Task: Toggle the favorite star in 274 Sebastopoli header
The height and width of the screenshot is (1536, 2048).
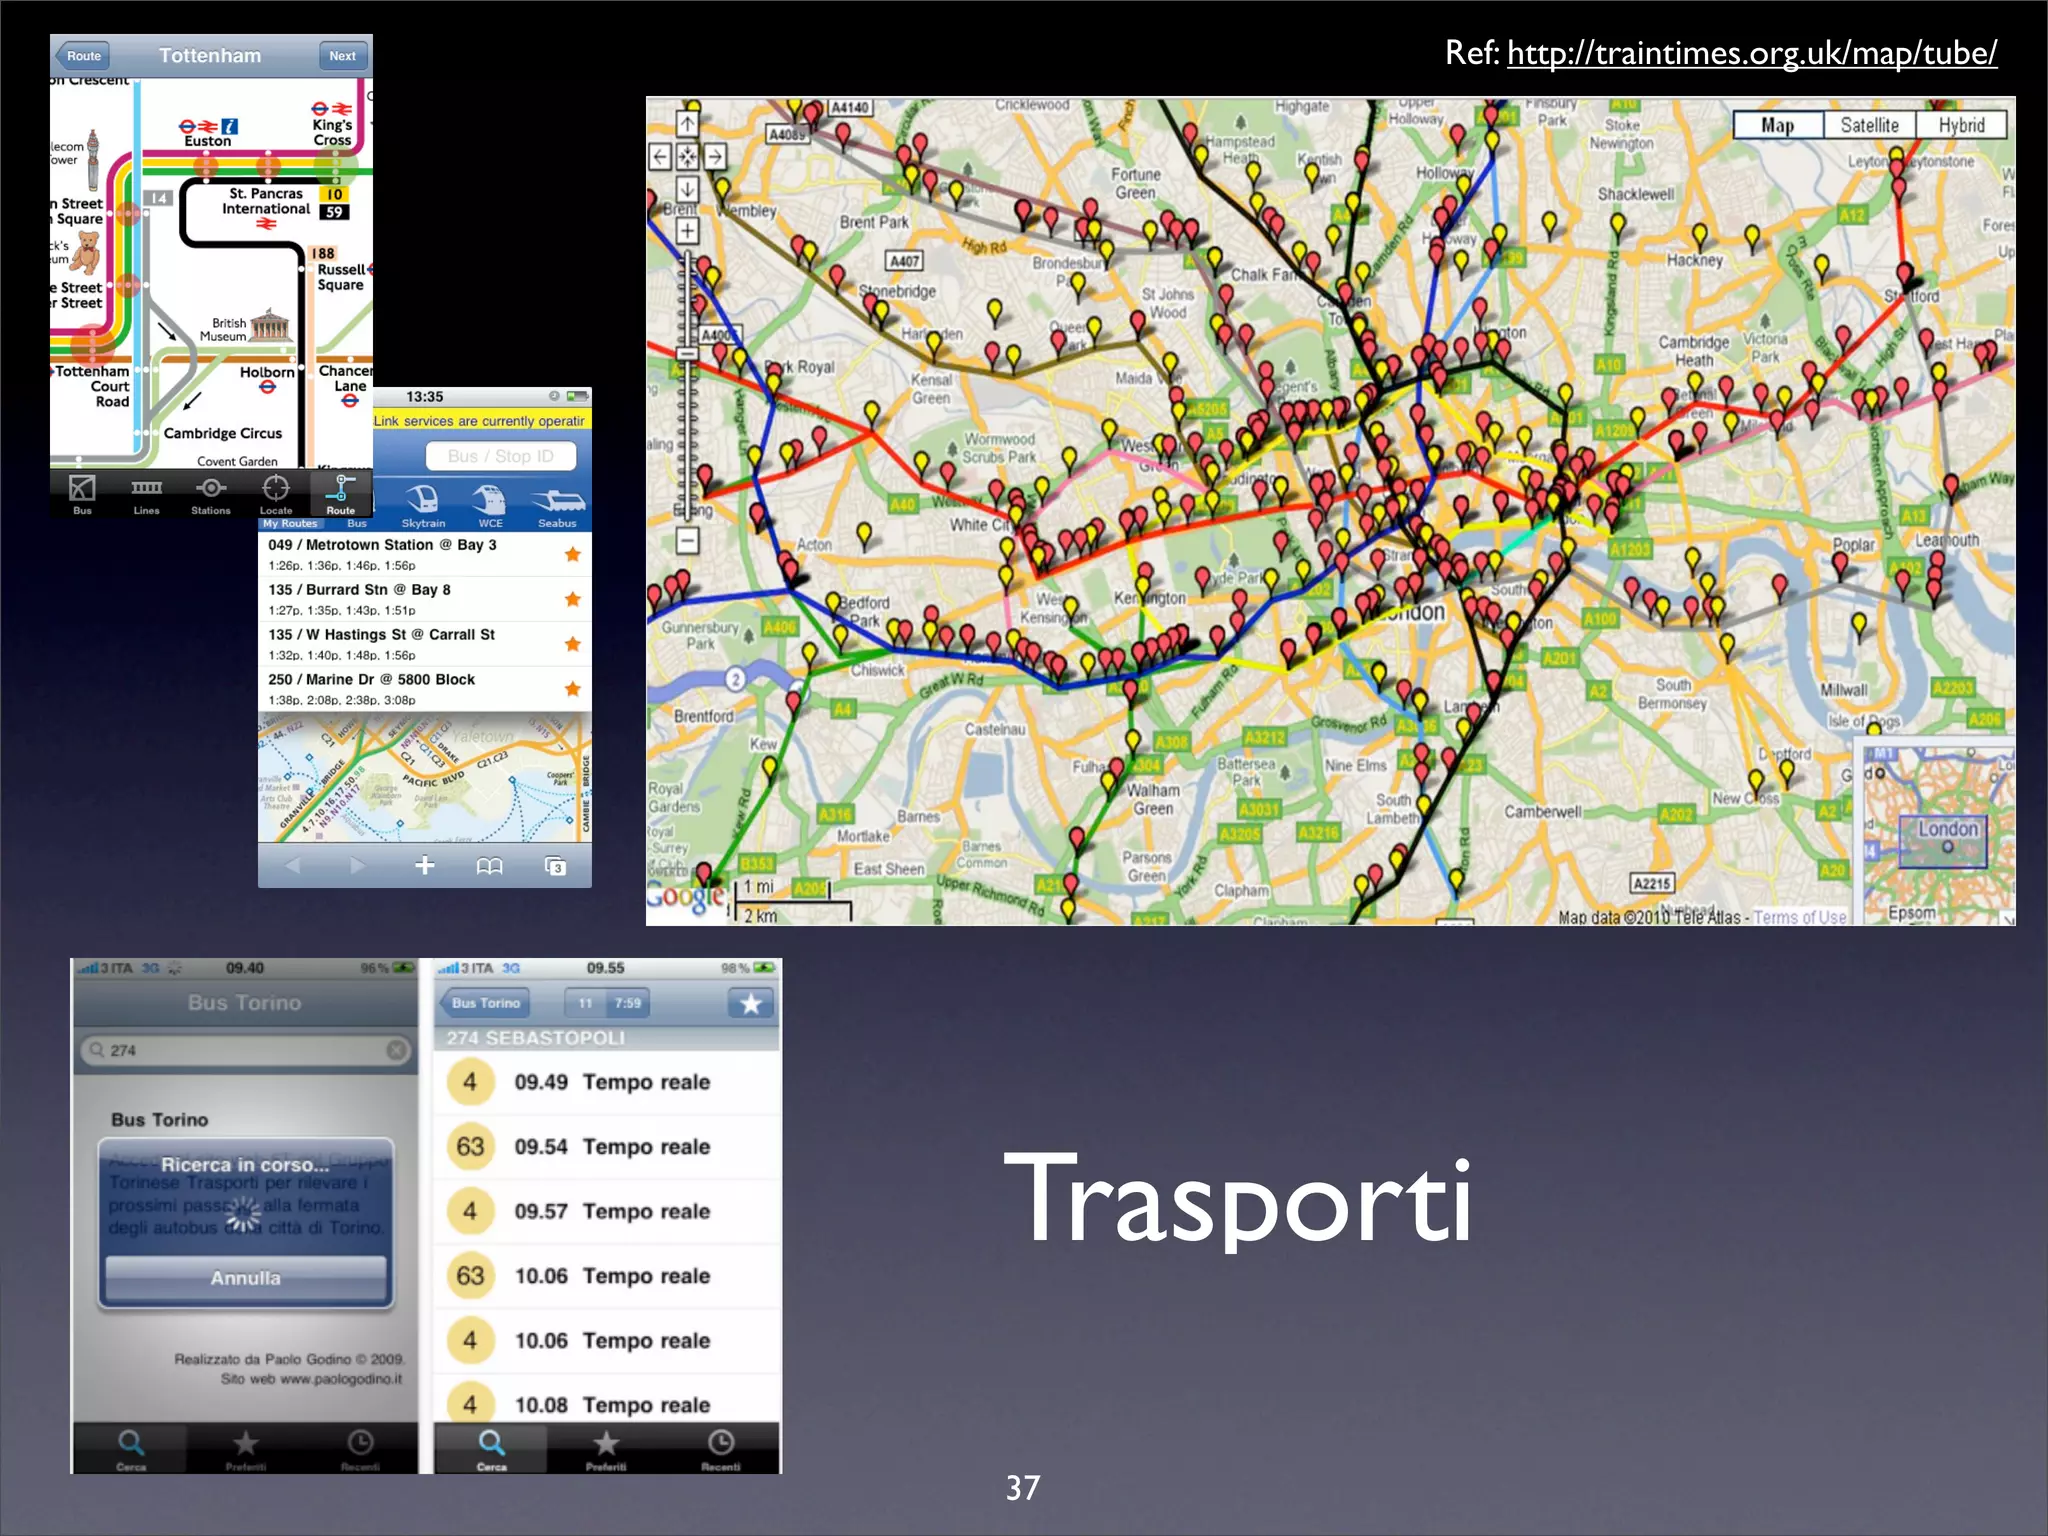Action: (x=751, y=1003)
